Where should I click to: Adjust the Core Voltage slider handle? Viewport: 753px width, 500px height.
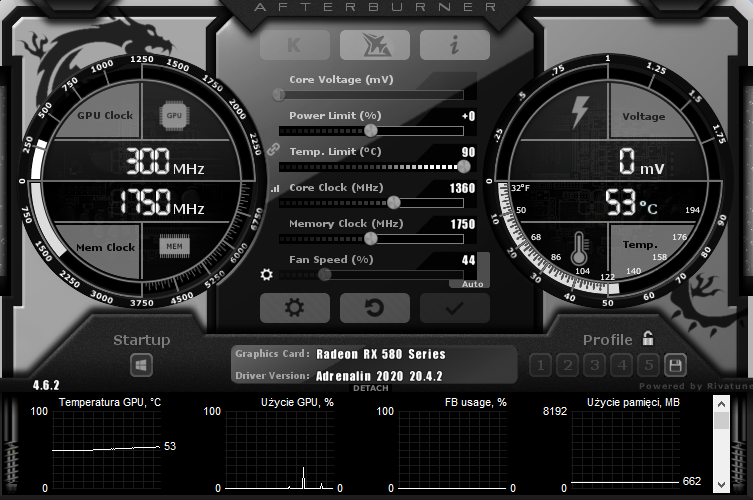pos(279,95)
